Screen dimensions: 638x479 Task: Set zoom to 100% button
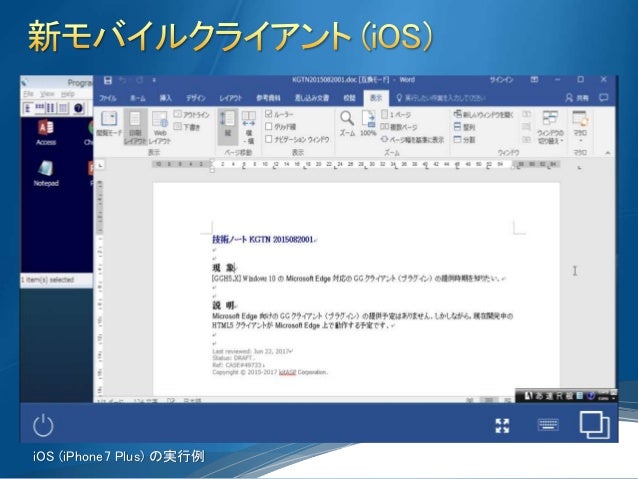pos(368,124)
